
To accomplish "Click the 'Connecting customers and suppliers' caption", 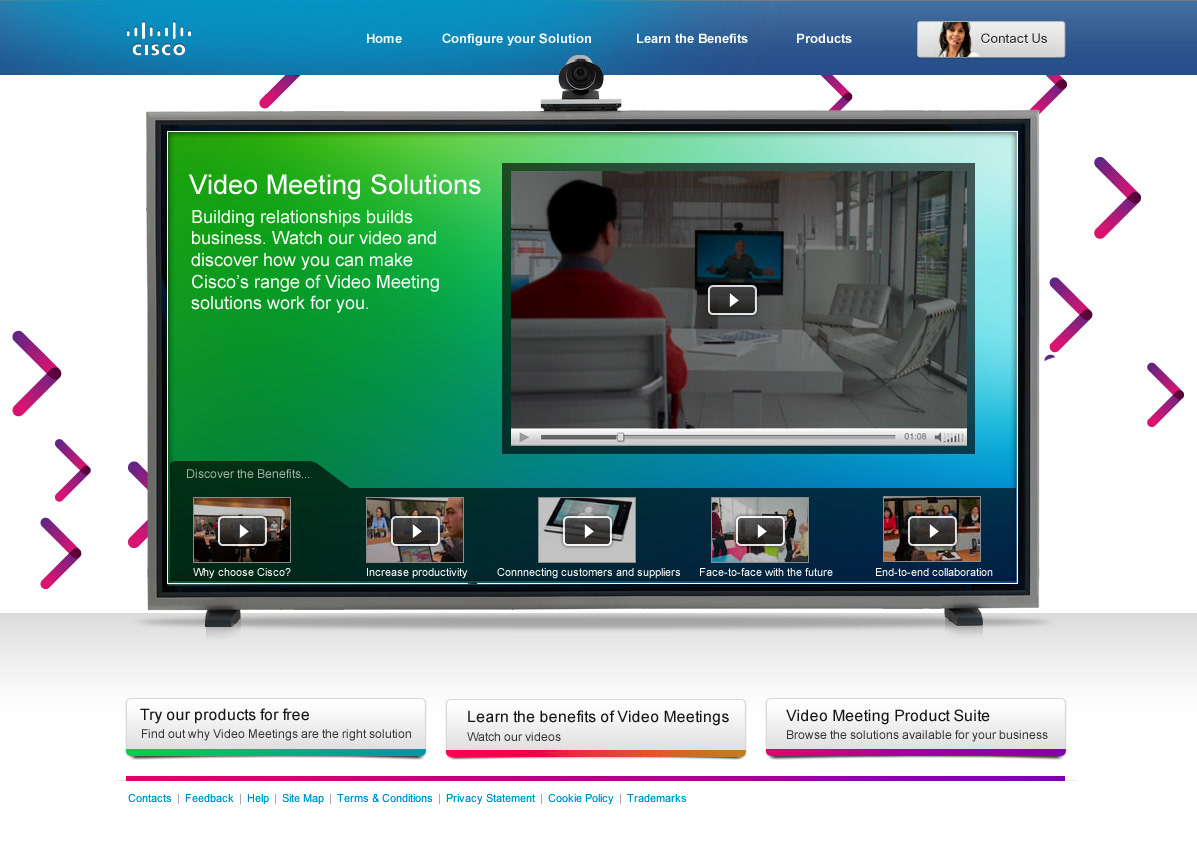I will 589,572.
